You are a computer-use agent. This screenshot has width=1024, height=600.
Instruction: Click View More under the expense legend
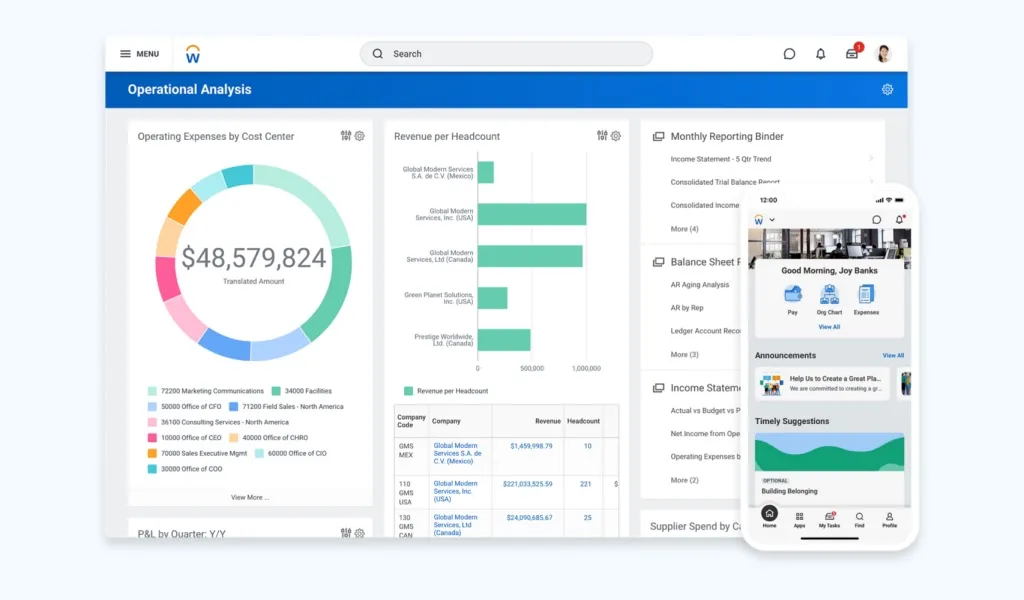click(x=250, y=495)
